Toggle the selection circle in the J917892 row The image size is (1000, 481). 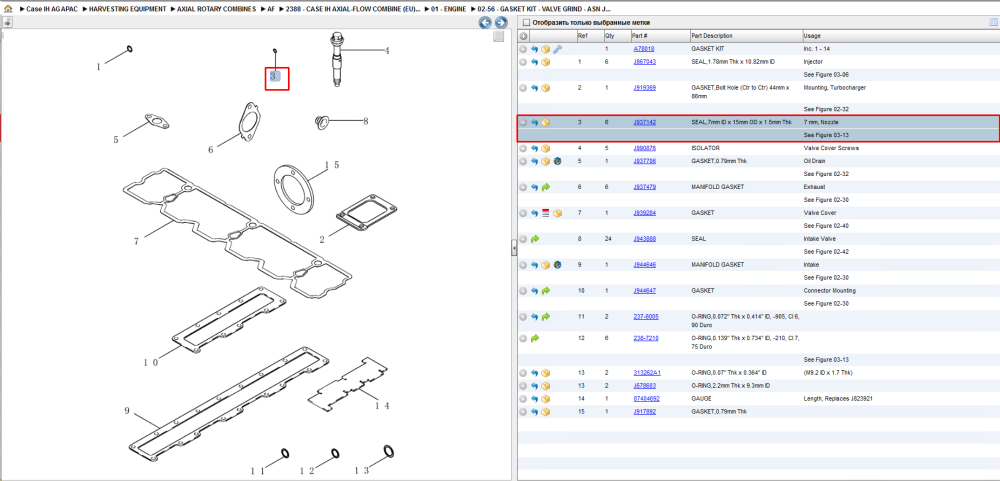pyautogui.click(x=523, y=411)
